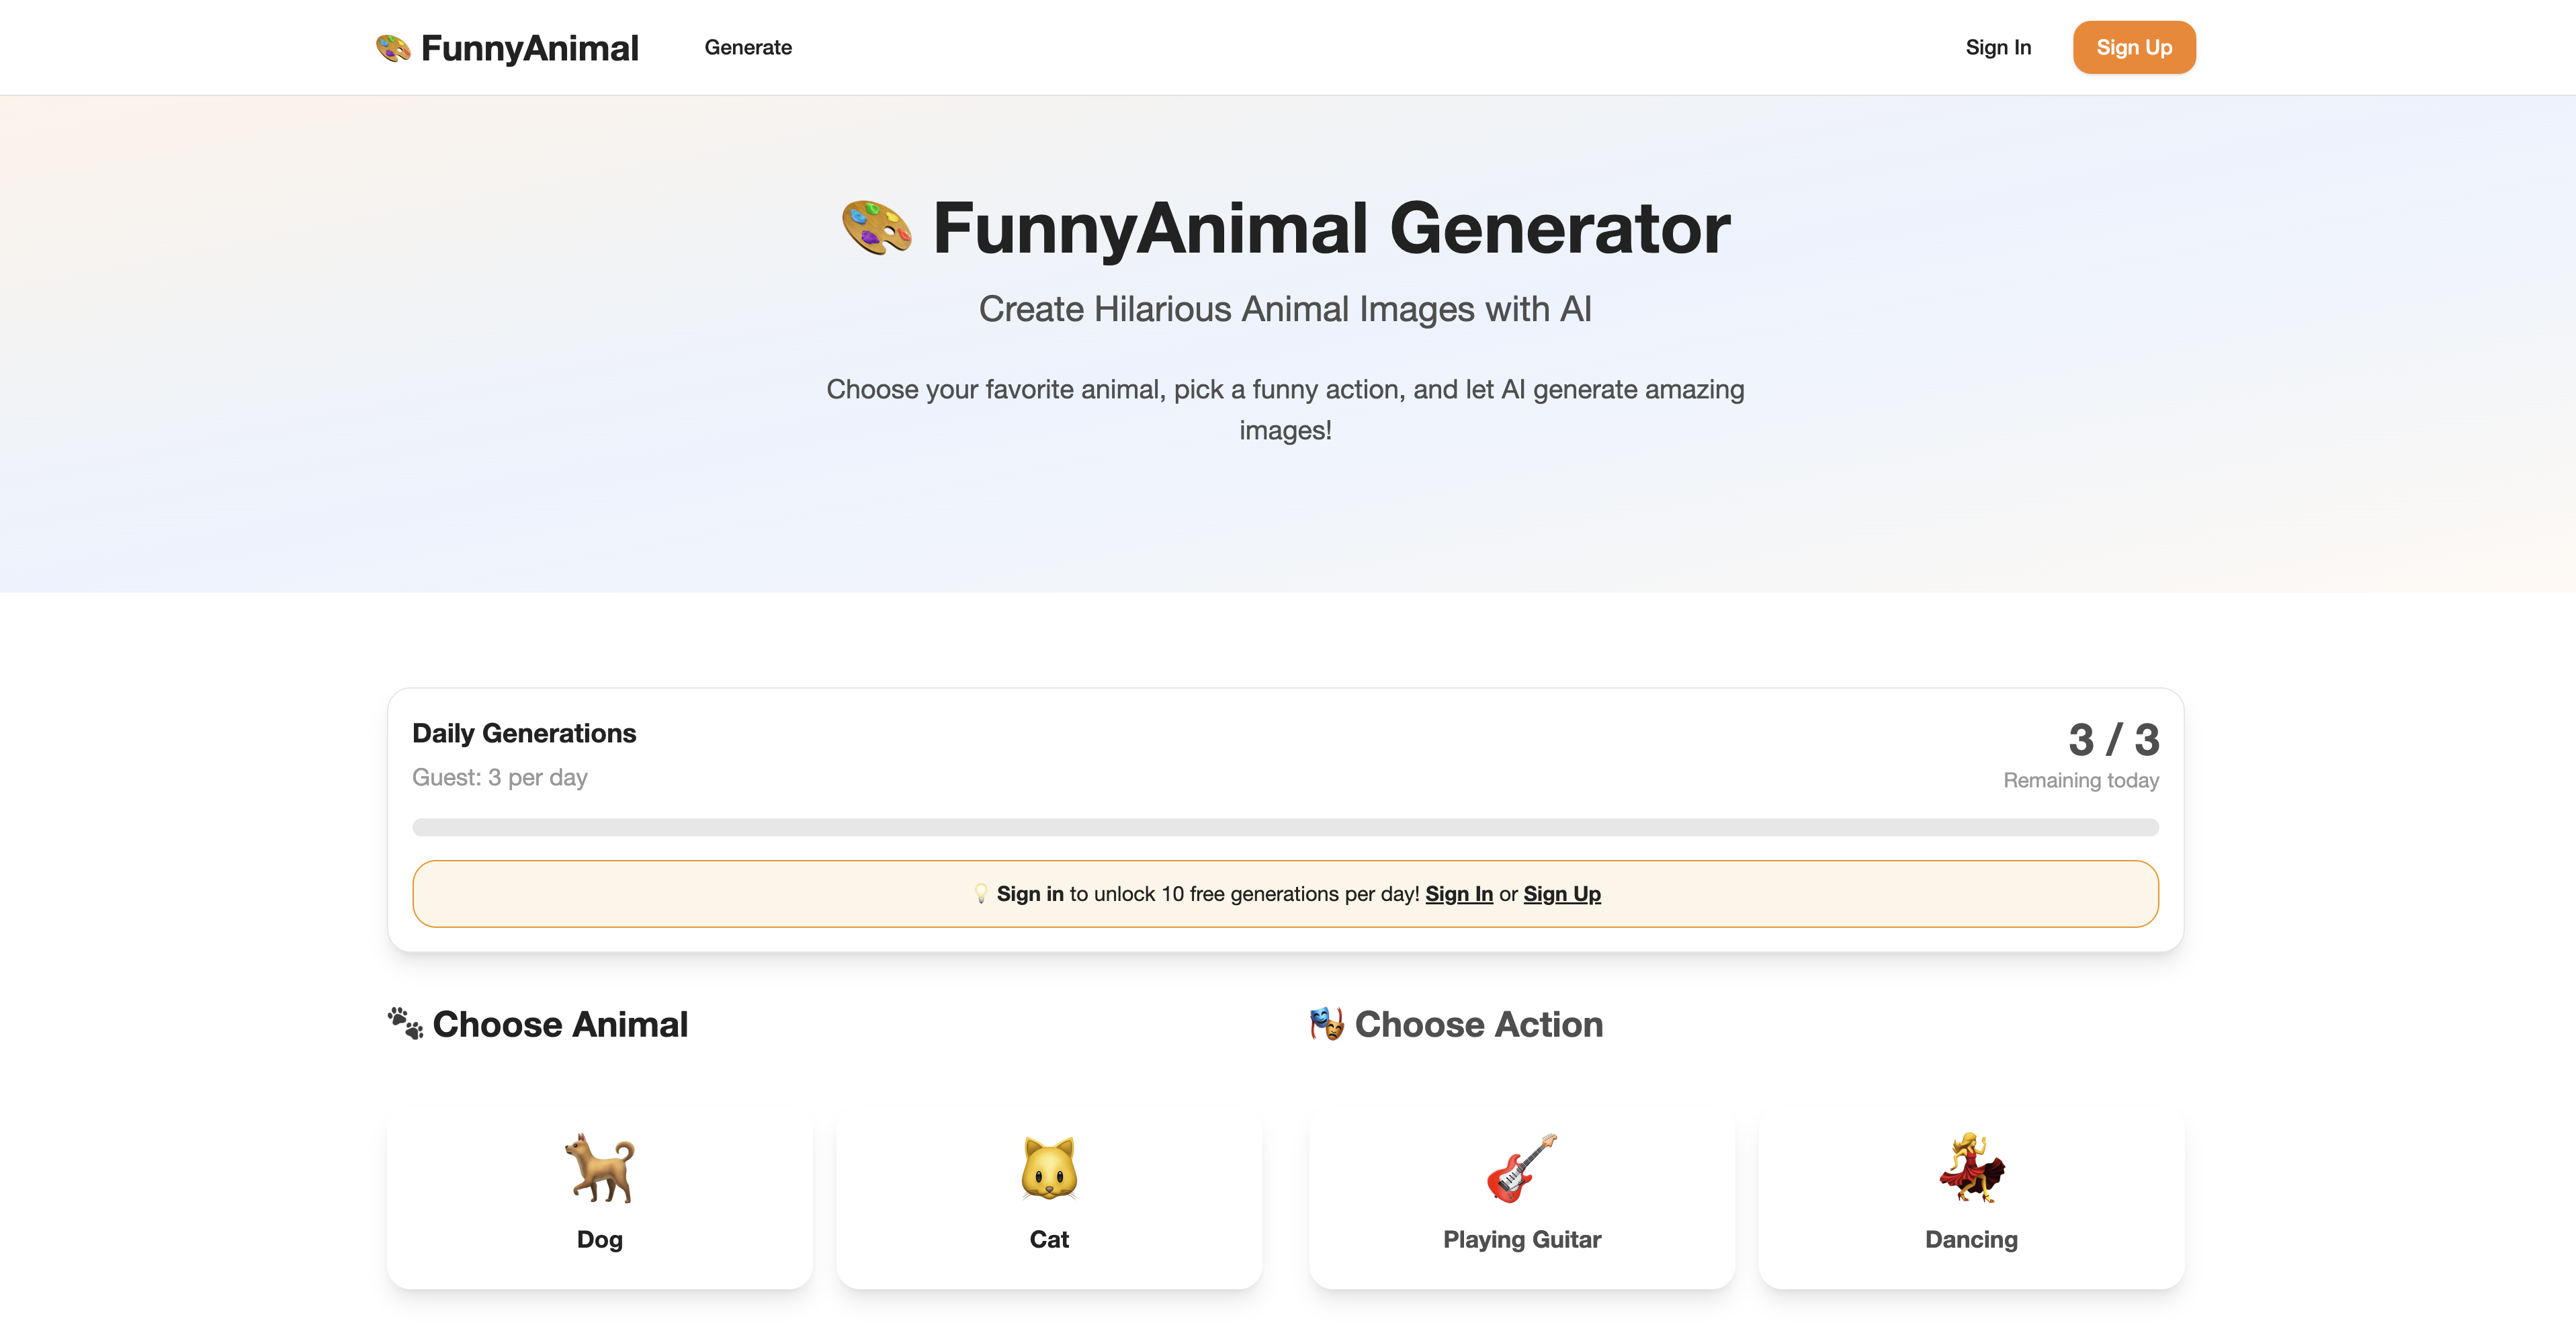Click the paw print icon beside Choose Animal
Image resolution: width=2576 pixels, height=1333 pixels.
click(x=404, y=1024)
